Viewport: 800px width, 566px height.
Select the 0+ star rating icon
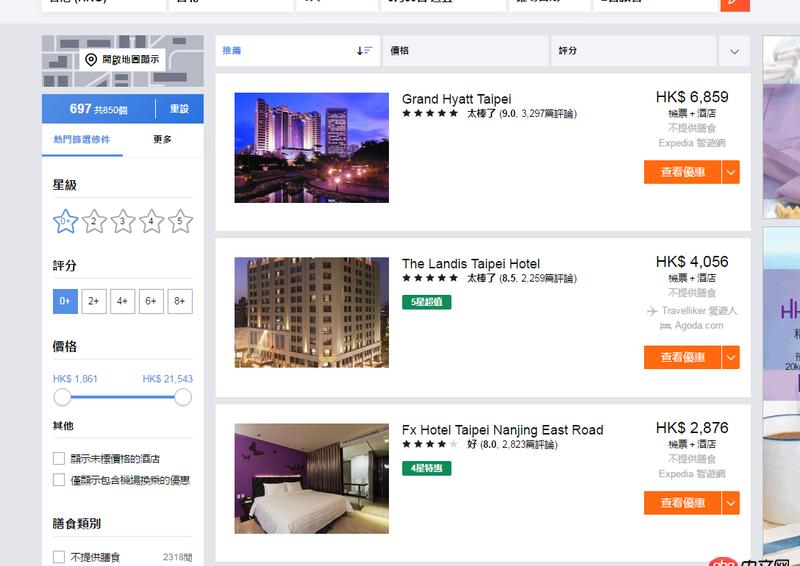point(66,222)
